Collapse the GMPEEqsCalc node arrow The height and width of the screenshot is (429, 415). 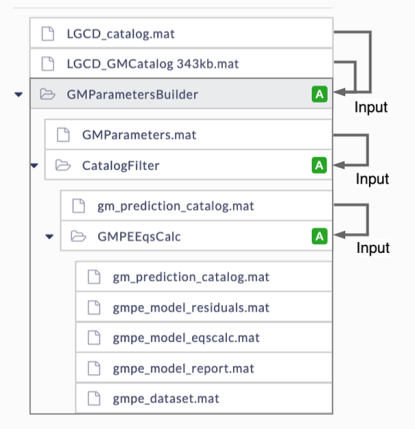click(x=49, y=237)
